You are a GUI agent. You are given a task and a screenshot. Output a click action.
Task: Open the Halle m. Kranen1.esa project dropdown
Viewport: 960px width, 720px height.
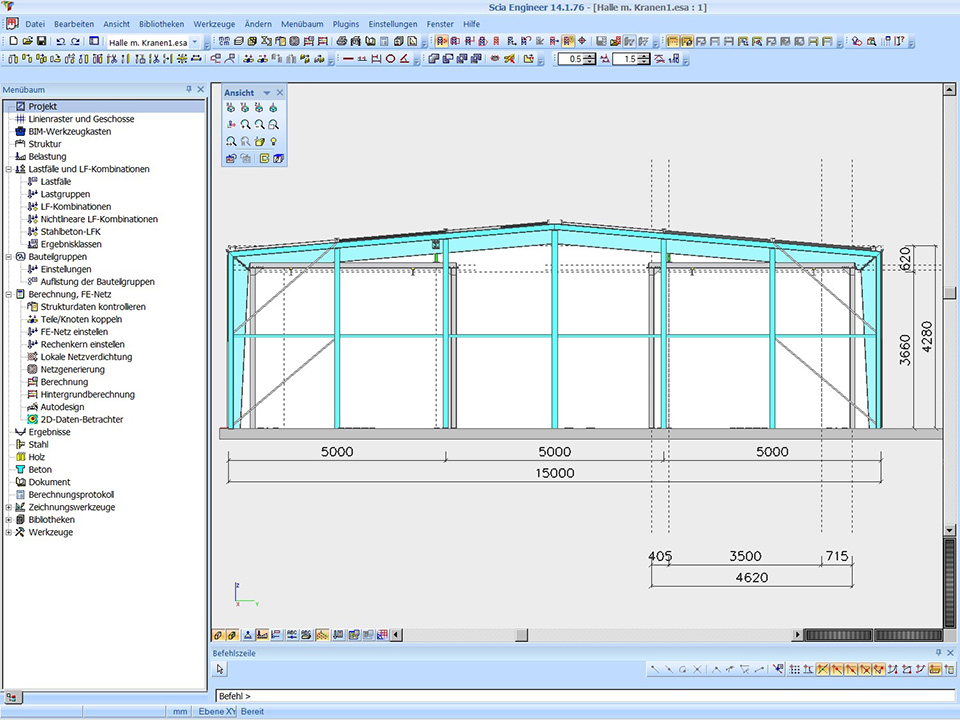pyautogui.click(x=195, y=42)
